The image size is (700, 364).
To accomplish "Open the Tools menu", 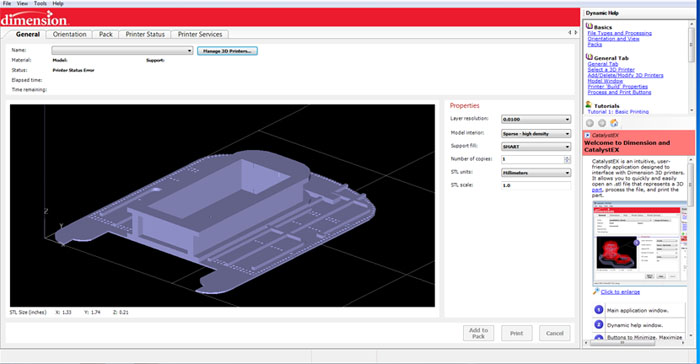I will (40, 3).
